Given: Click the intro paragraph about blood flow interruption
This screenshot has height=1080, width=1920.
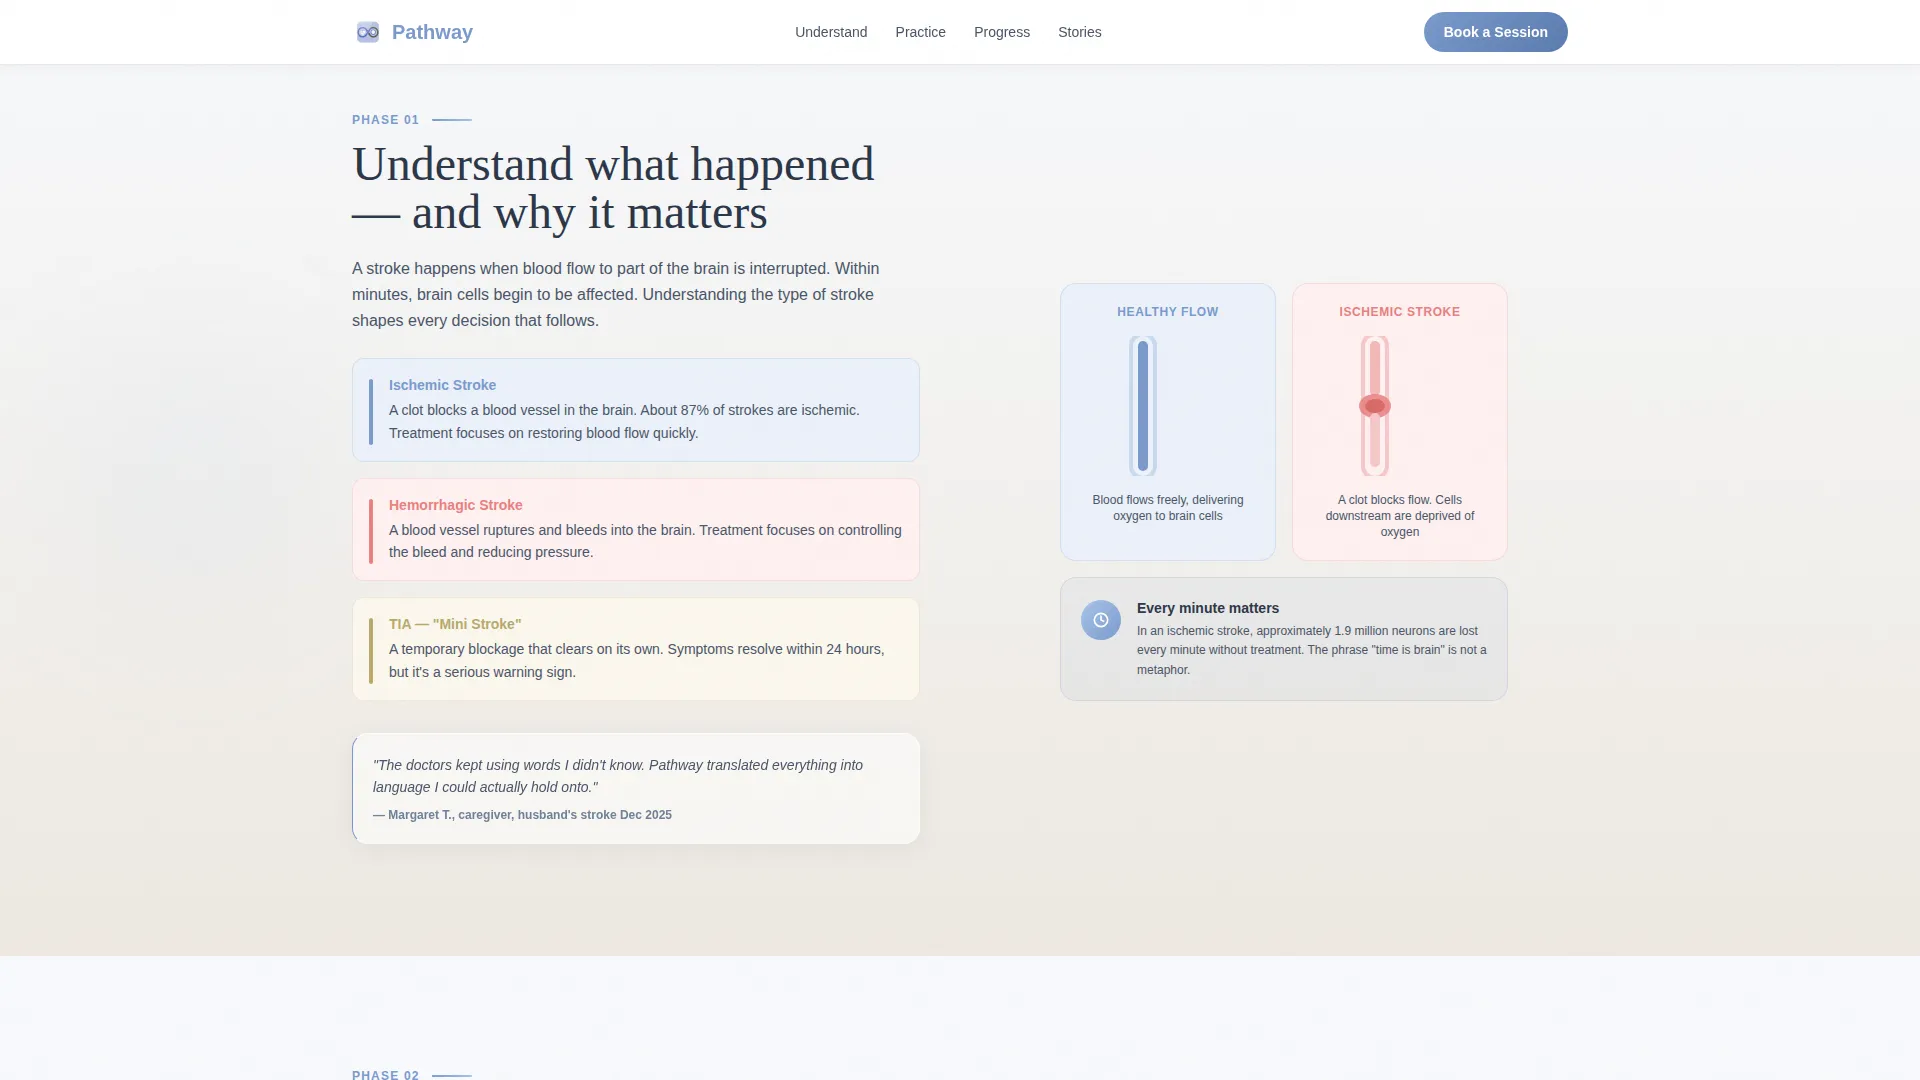Looking at the screenshot, I should 616,295.
